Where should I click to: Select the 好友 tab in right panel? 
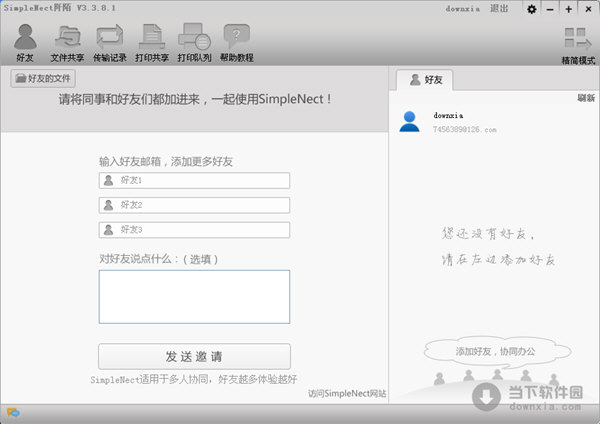(425, 80)
